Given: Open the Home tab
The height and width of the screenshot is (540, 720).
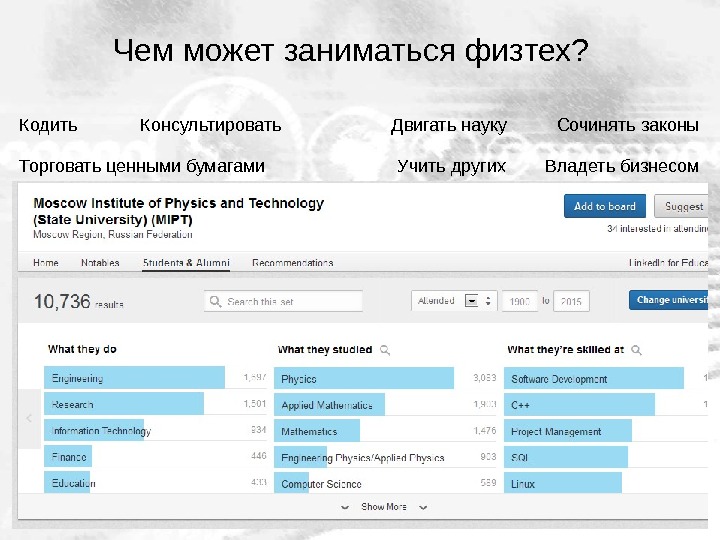Looking at the screenshot, I should pyautogui.click(x=46, y=263).
